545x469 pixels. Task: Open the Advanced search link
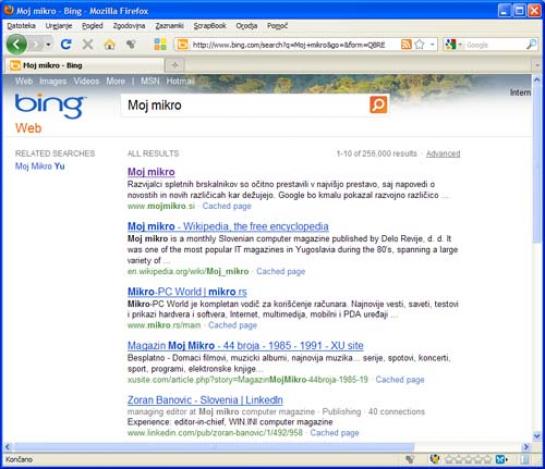coord(443,153)
